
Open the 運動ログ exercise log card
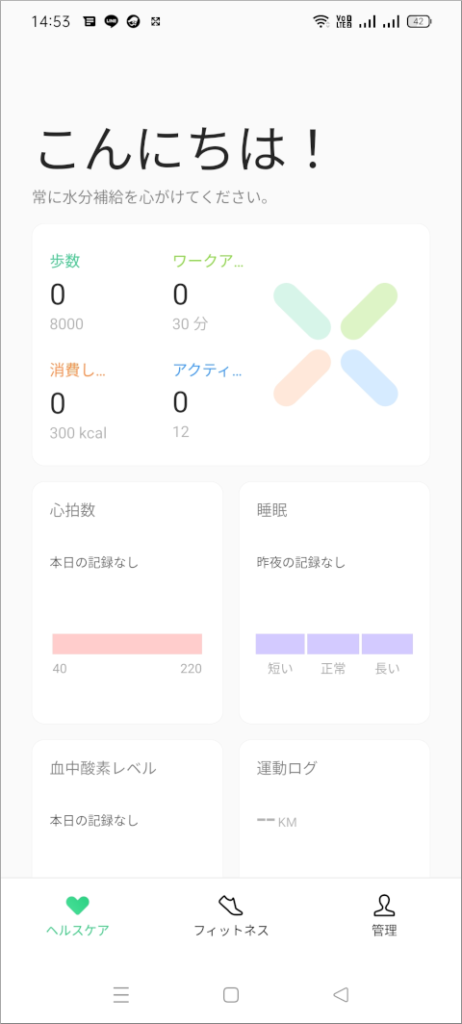pos(335,808)
